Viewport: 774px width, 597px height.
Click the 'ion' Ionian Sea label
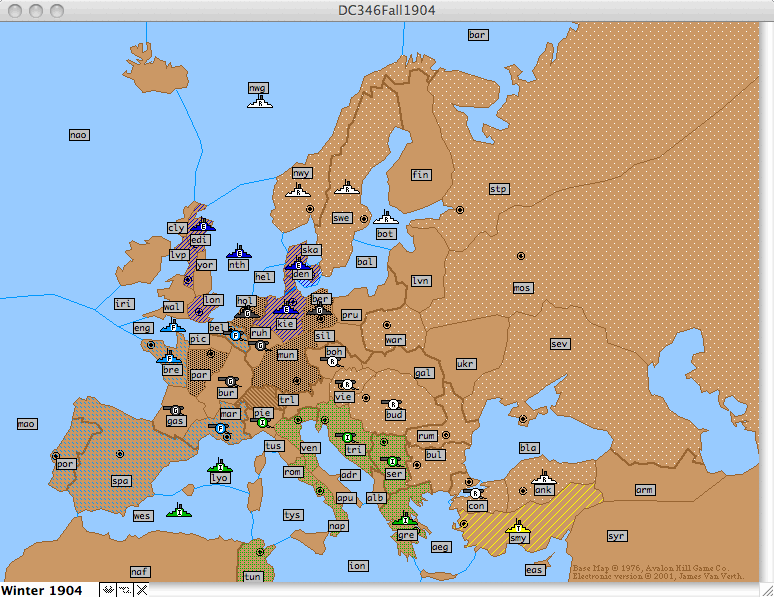[357, 565]
